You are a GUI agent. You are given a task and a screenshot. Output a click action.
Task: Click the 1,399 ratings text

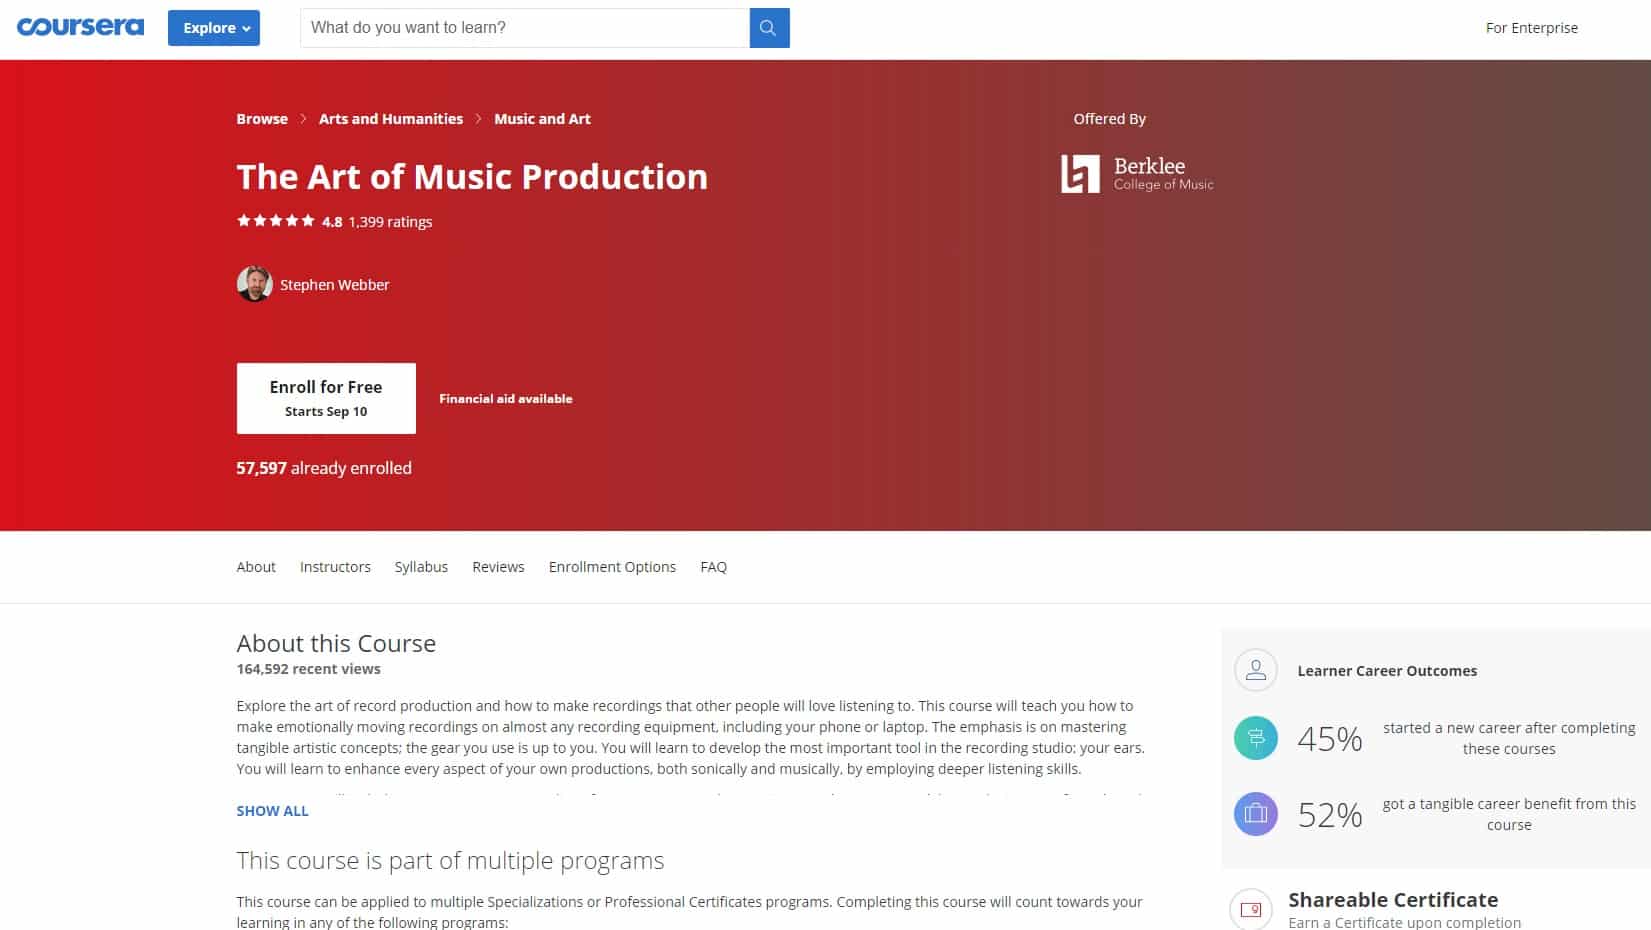coord(390,222)
